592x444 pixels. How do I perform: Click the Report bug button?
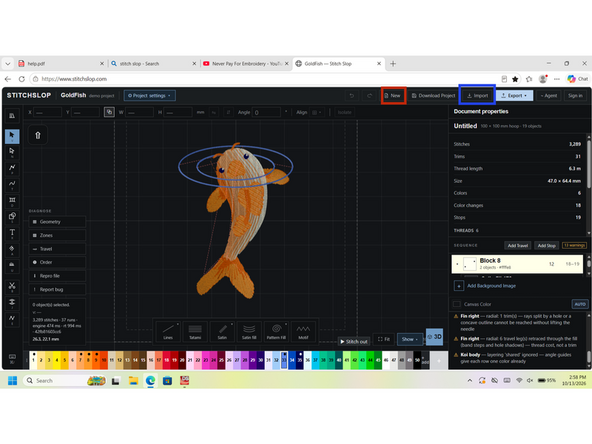coord(57,289)
